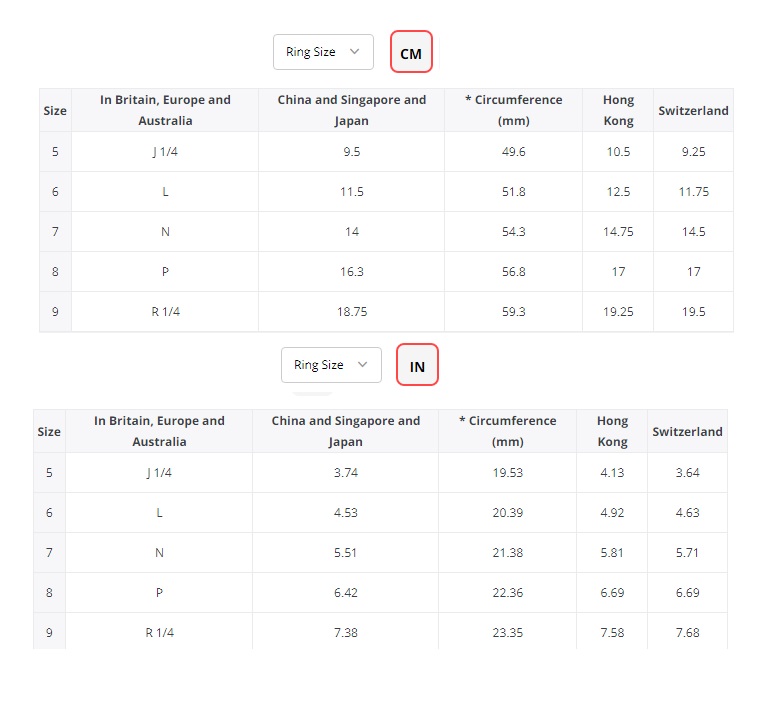Click the 14.75 Hong Kong value
The width and height of the screenshot is (757, 706).
click(x=618, y=232)
